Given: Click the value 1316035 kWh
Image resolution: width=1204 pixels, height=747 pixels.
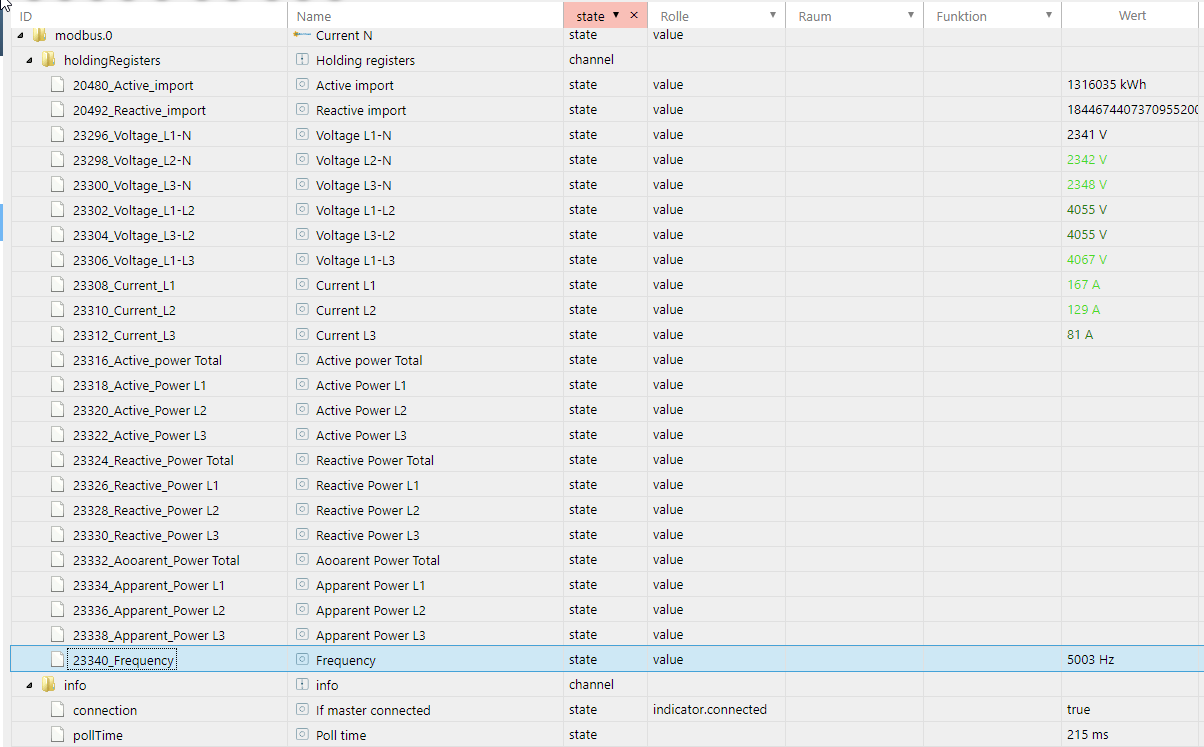Looking at the screenshot, I should [1106, 85].
